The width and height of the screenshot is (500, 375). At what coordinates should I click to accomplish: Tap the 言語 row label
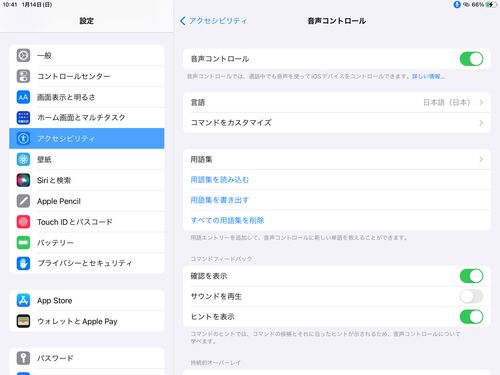click(x=198, y=102)
